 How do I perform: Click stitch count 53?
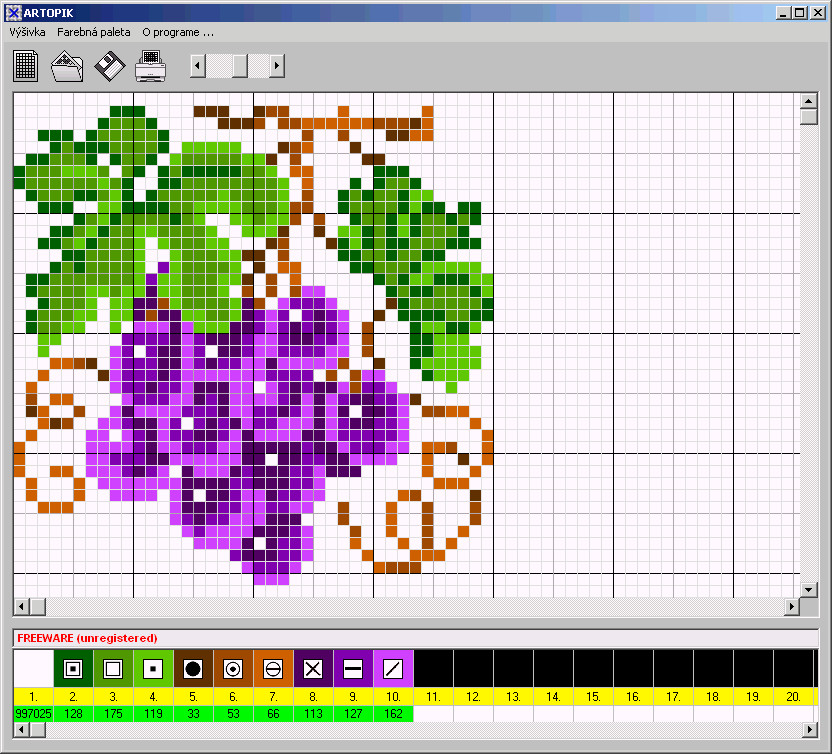[233, 714]
